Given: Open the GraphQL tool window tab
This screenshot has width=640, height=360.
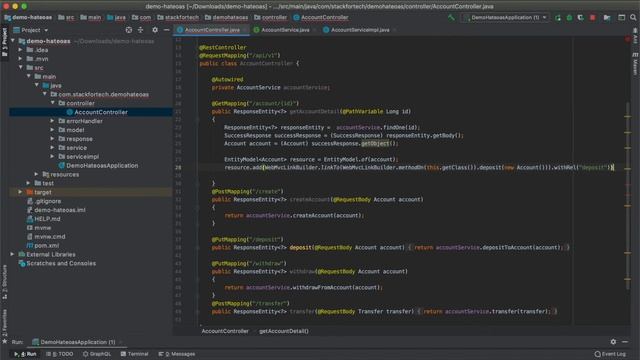Looking at the screenshot, I should 97,354.
